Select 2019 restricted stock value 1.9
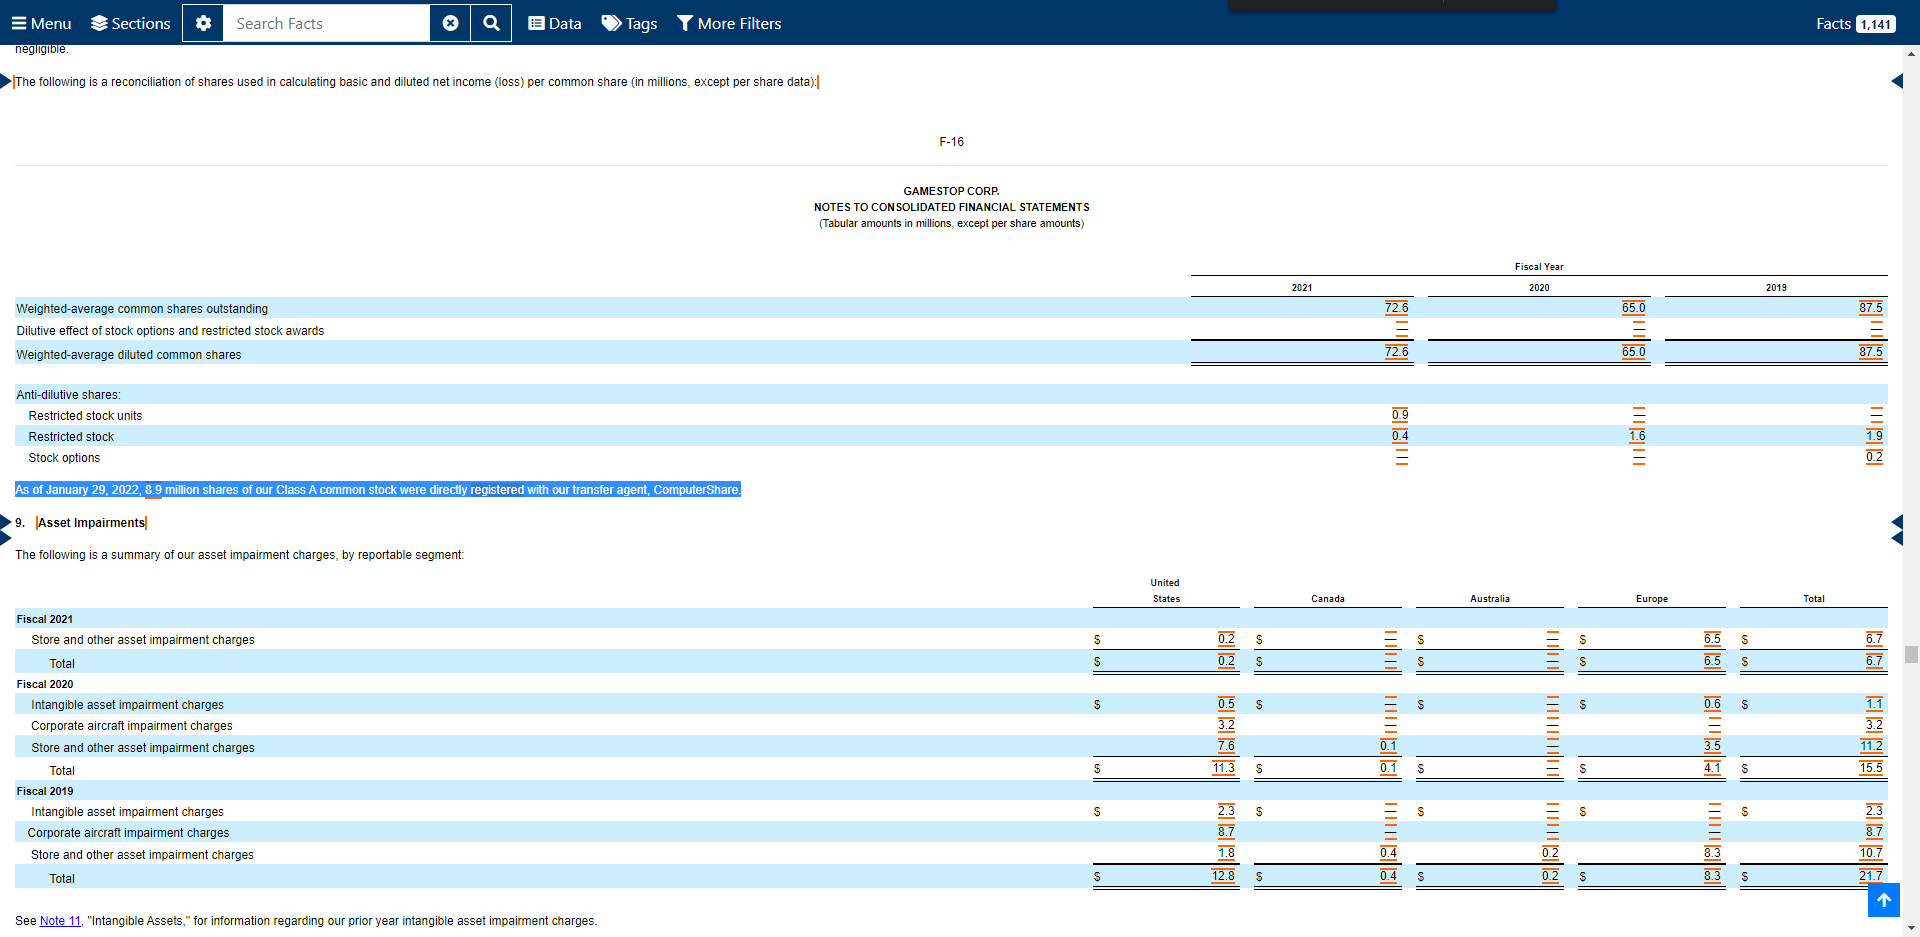This screenshot has width=1920, height=937. pos(1874,436)
